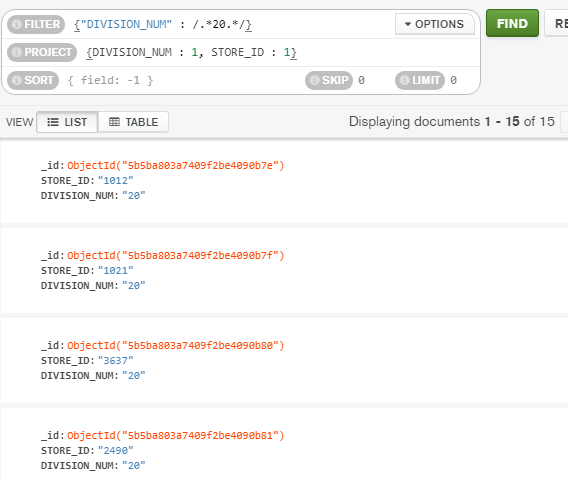Edit the PROJECT field text
This screenshot has height=483, width=568.
click(279, 52)
